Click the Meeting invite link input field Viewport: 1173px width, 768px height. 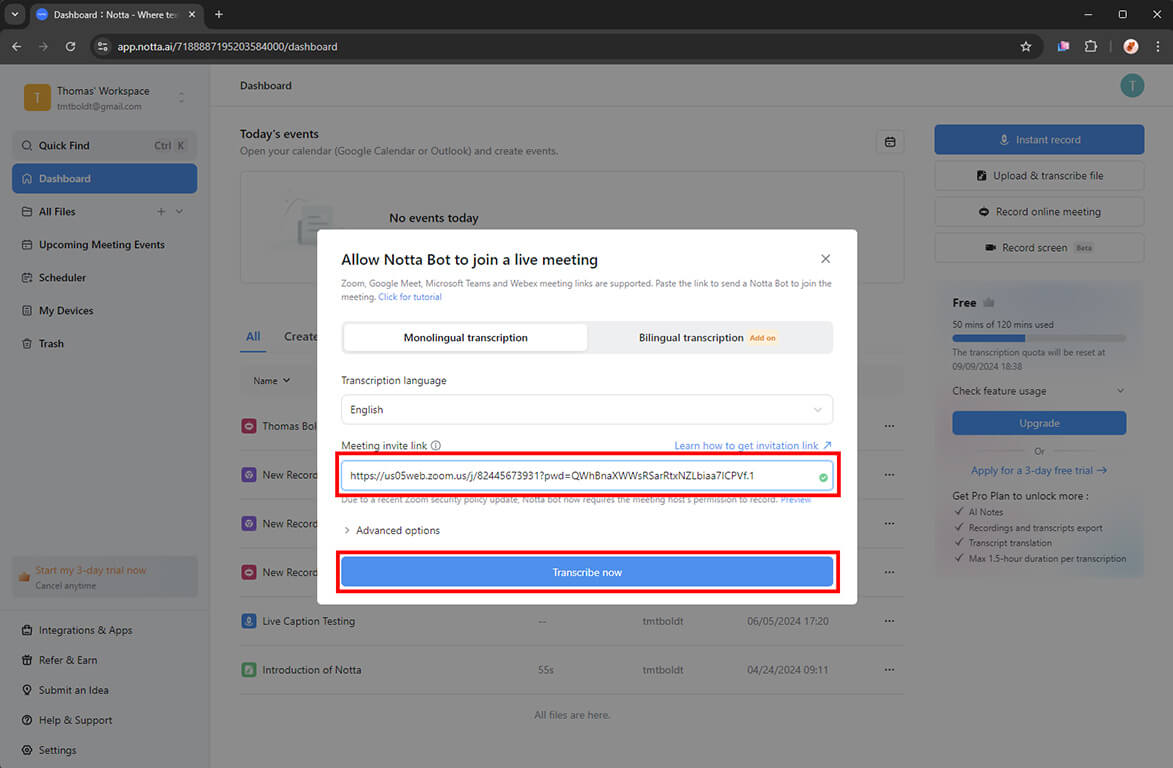[586, 476]
